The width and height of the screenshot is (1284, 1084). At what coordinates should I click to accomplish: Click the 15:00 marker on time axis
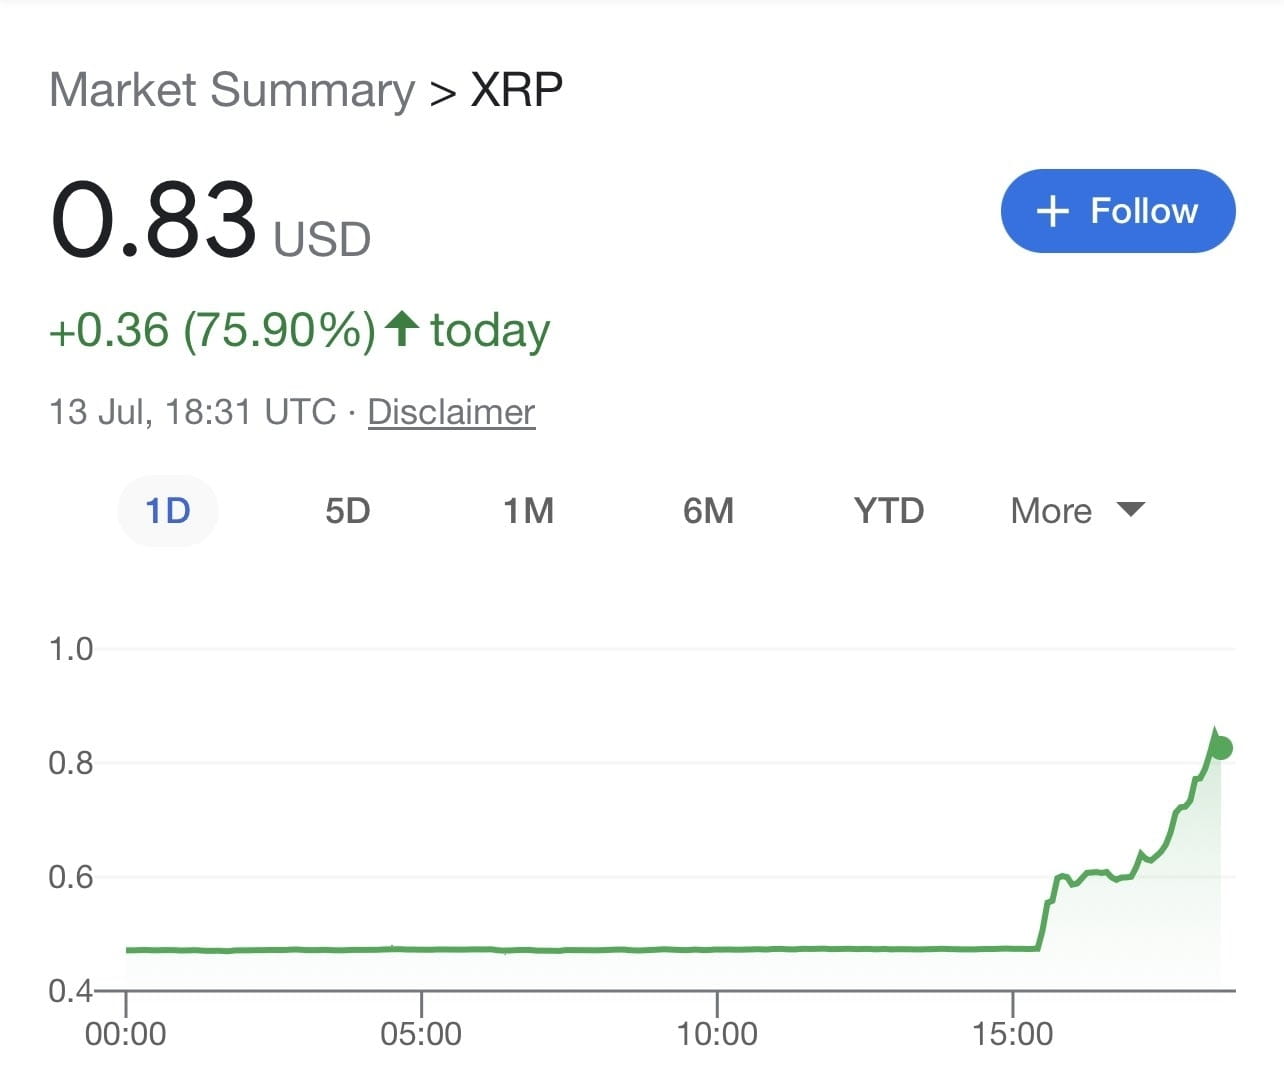(1012, 1033)
